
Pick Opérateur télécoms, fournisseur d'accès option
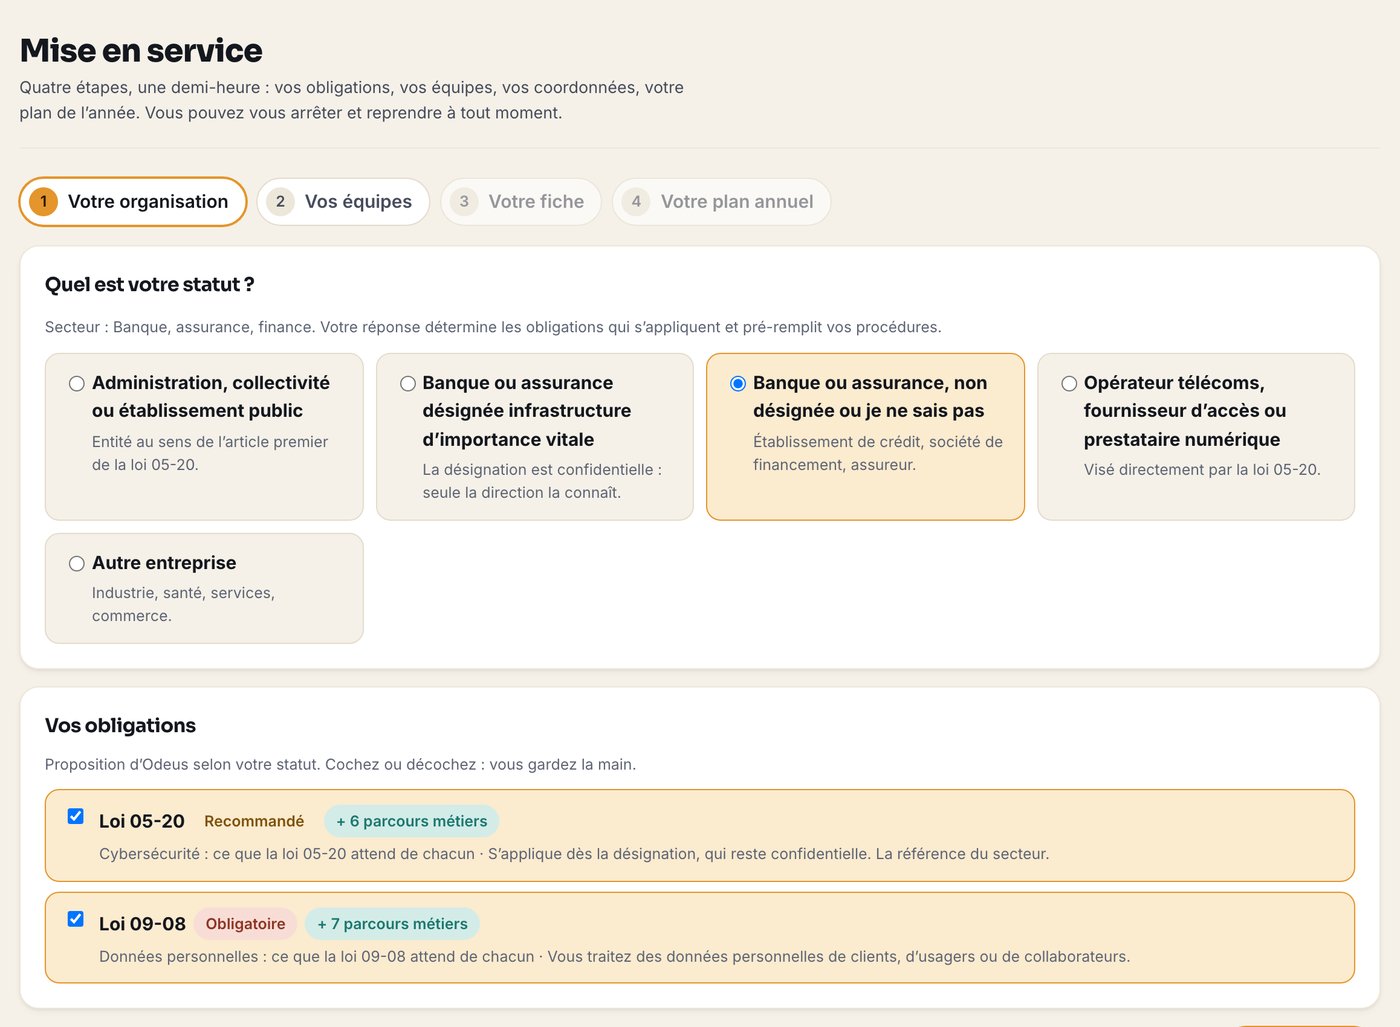click(x=1069, y=384)
